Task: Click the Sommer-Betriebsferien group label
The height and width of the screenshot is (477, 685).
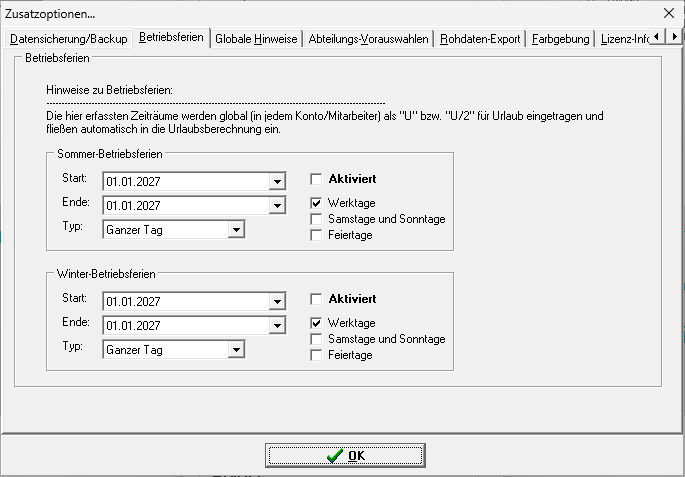Action: 110,154
